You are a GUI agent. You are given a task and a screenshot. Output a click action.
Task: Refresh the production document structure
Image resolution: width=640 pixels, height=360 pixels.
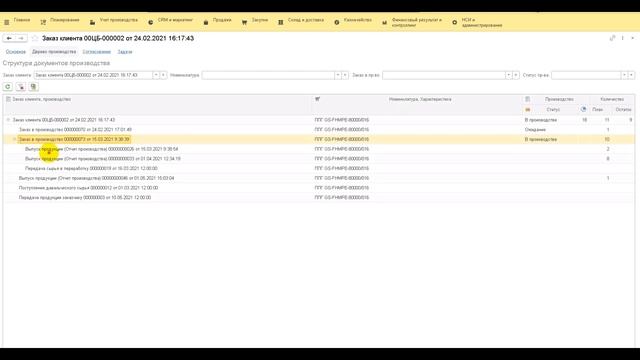[x=8, y=87]
